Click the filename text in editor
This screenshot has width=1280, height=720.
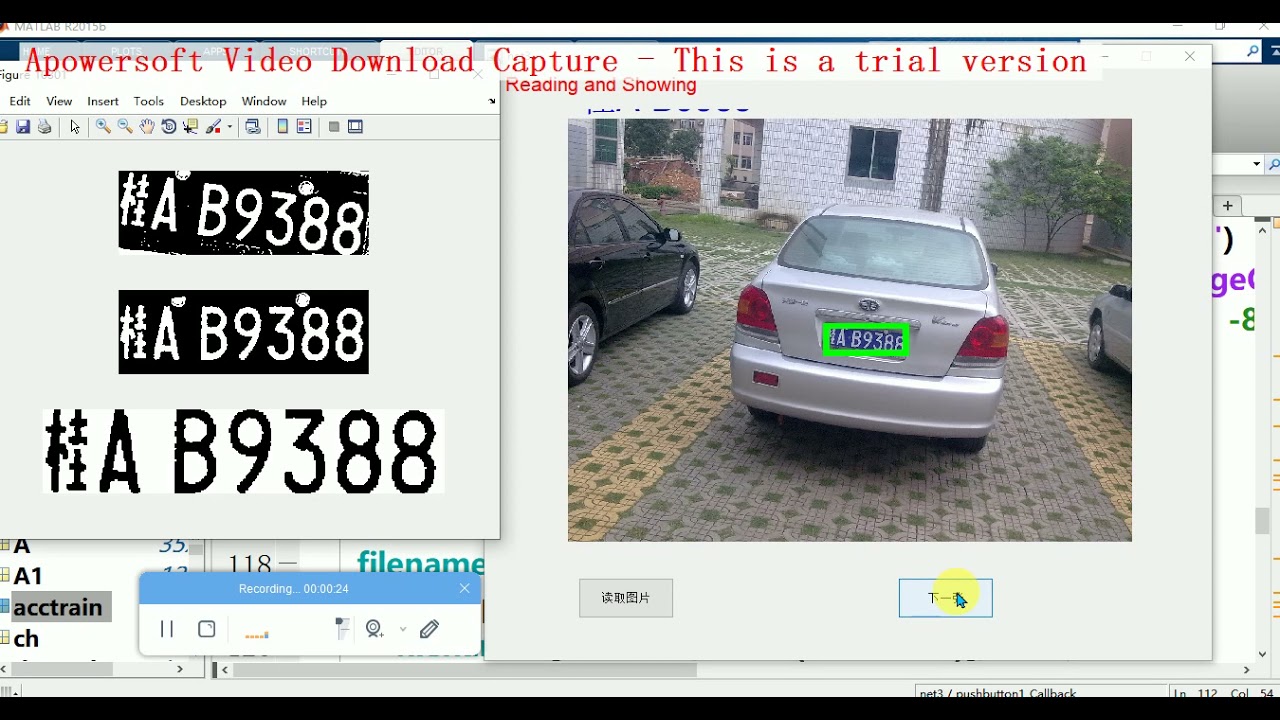click(x=420, y=563)
